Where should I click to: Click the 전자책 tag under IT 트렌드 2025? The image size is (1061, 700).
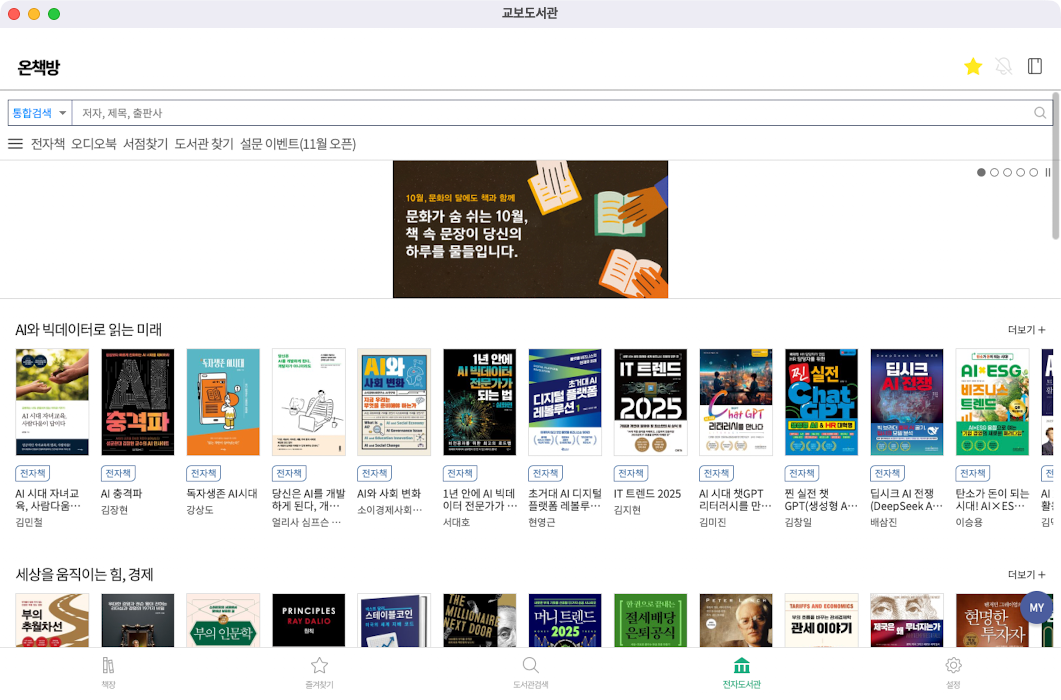631,473
